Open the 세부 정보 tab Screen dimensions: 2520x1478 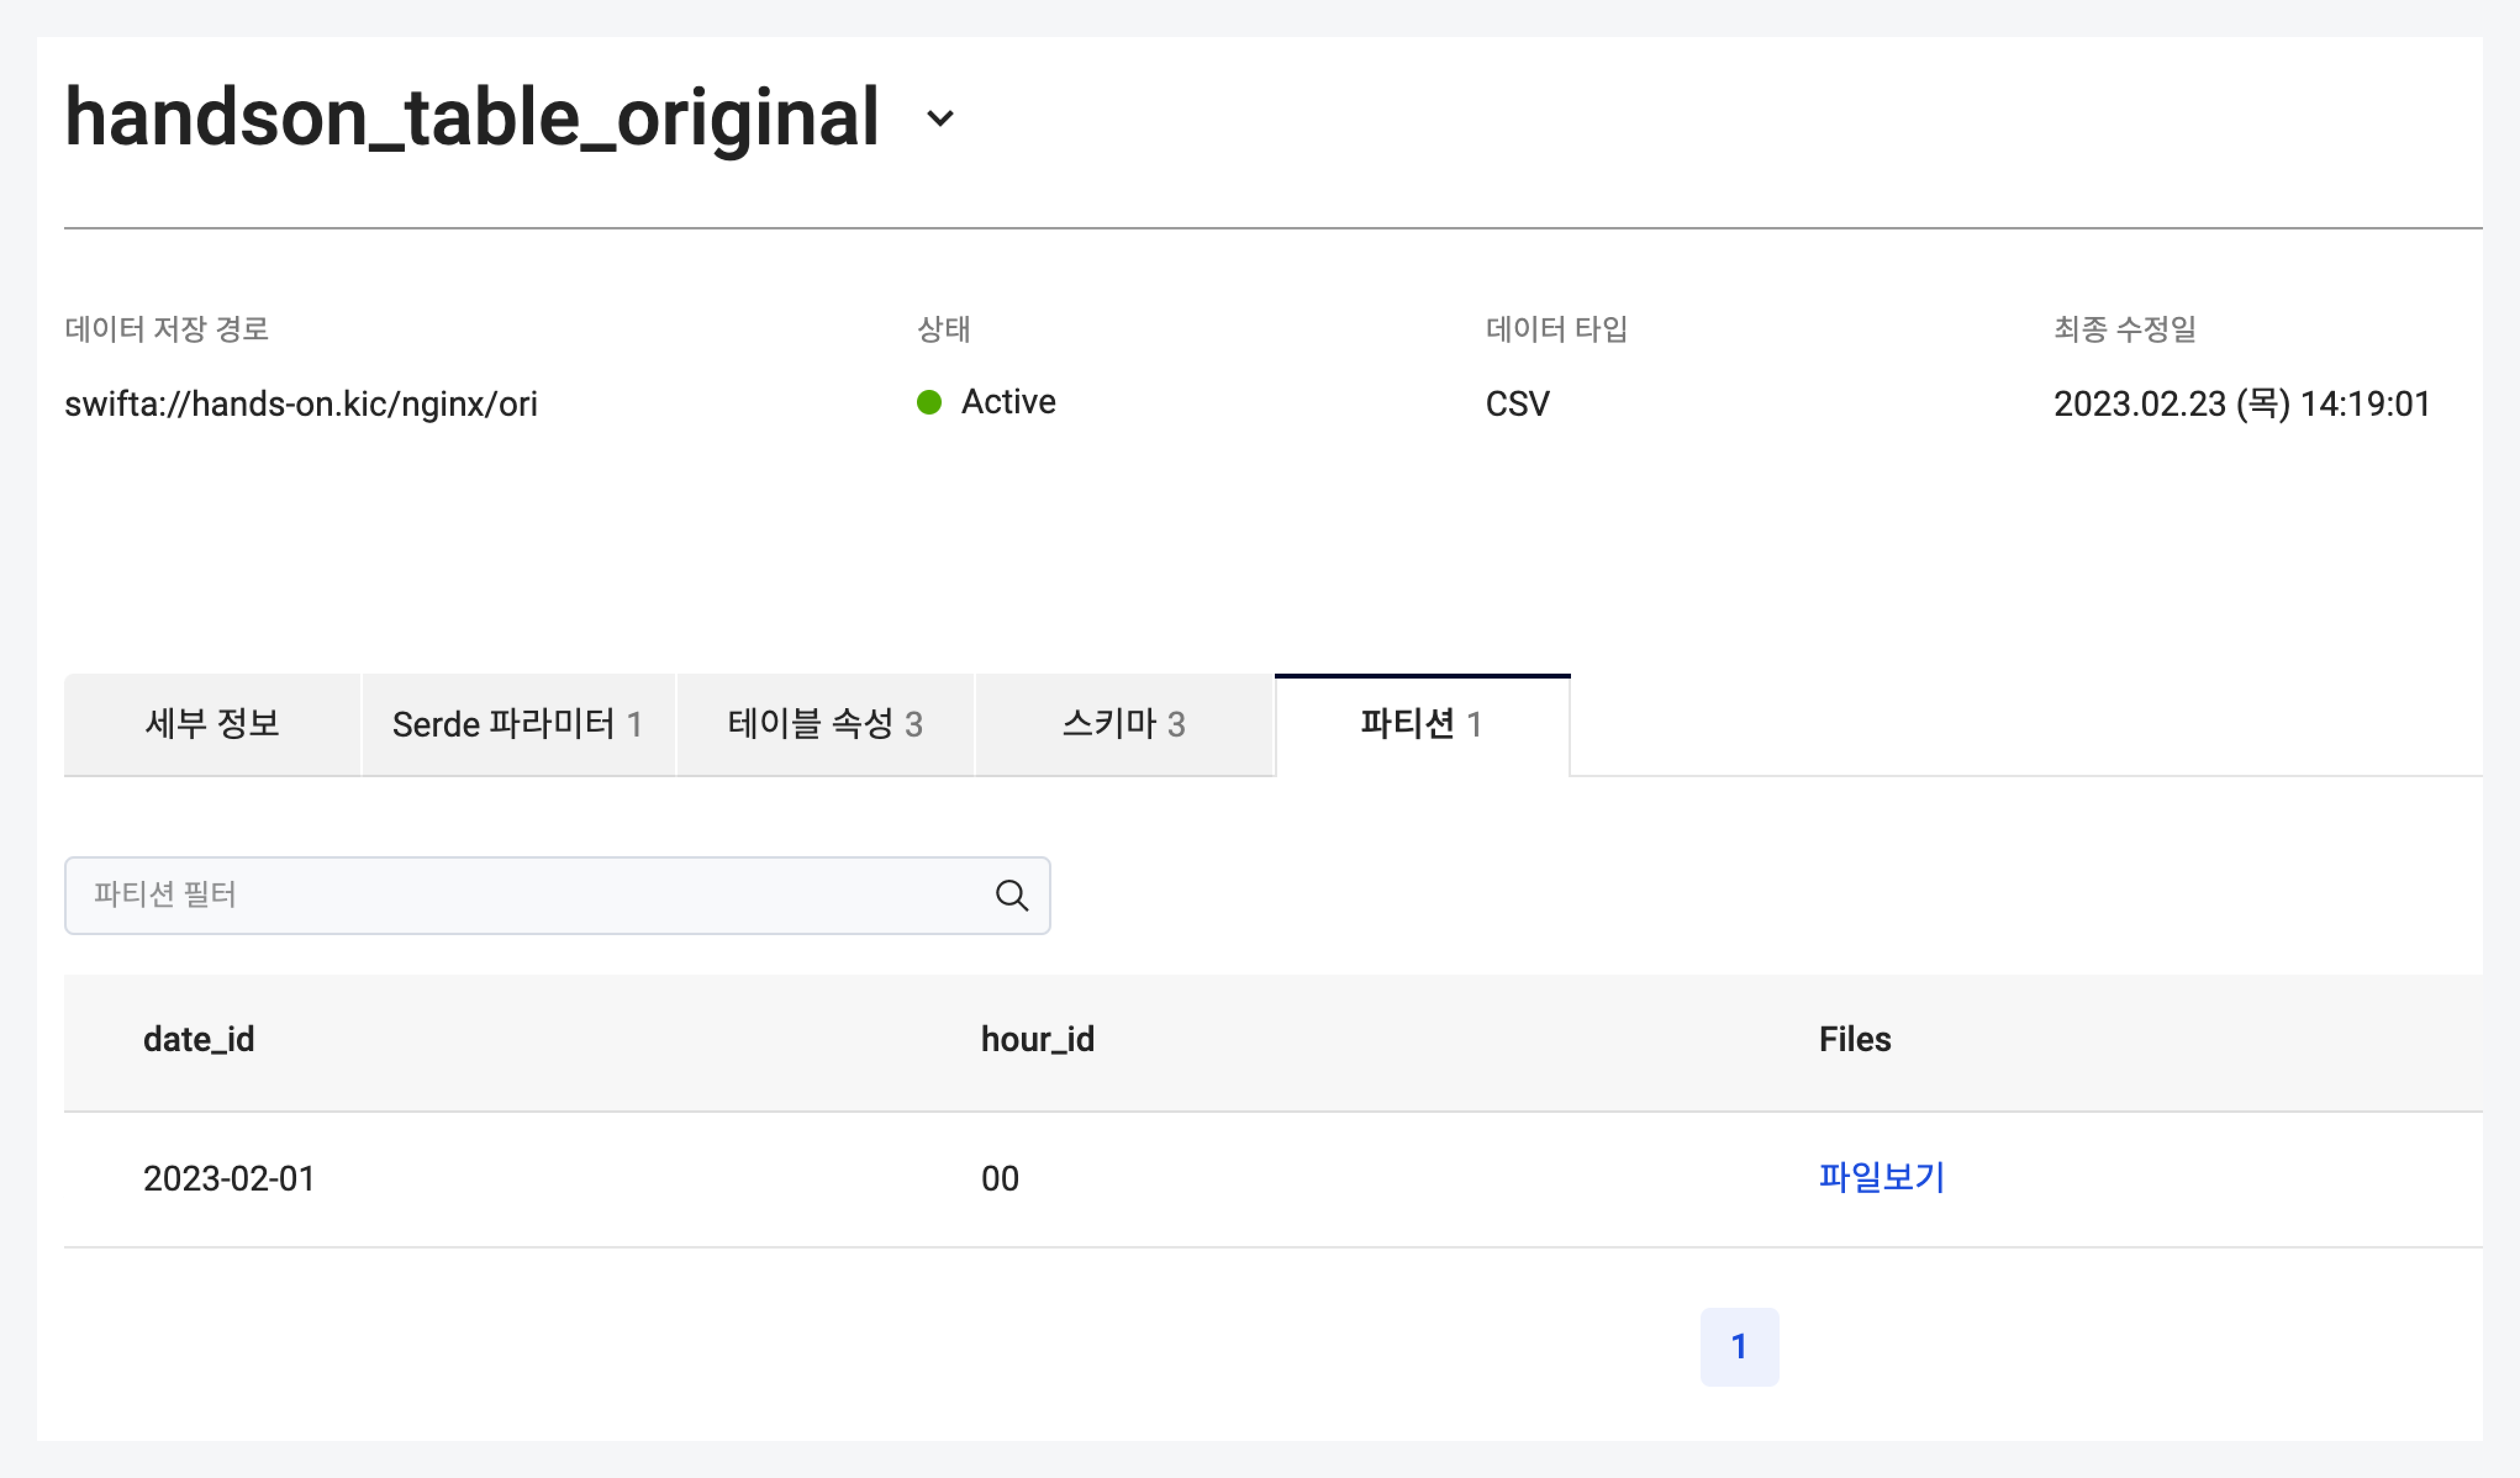(x=212, y=724)
